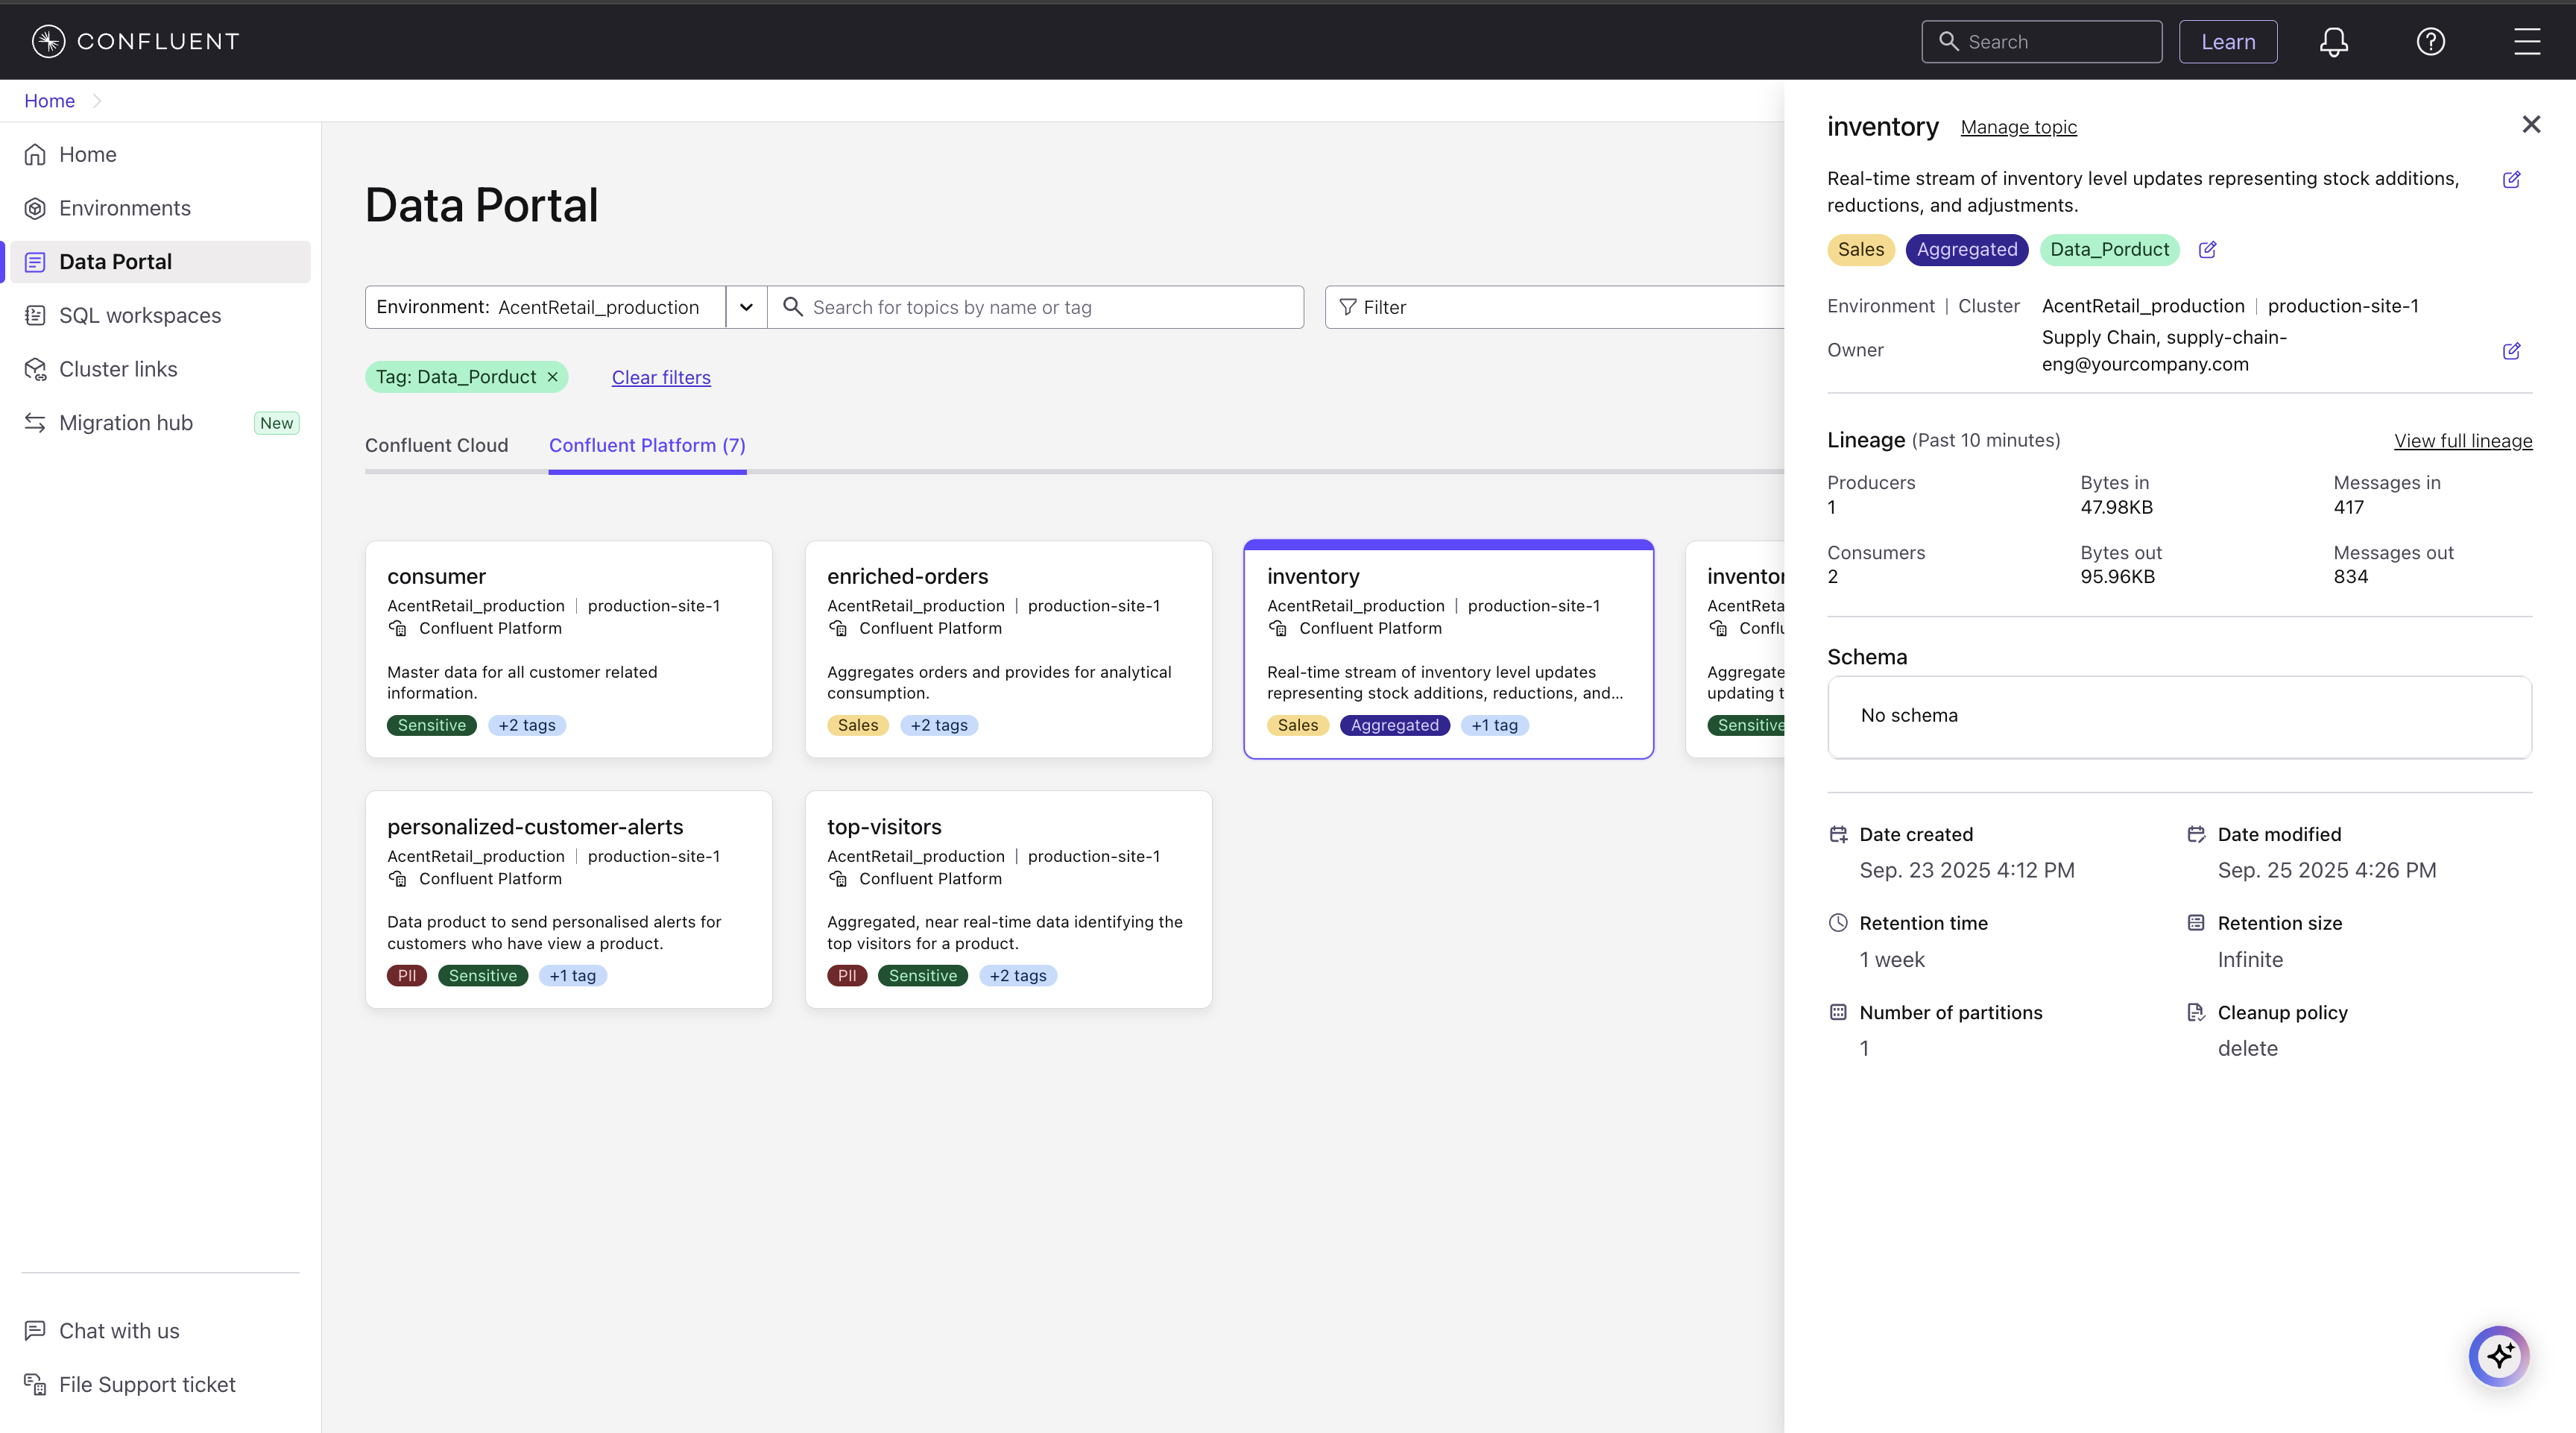
Task: Open Environments in the sidebar
Action: [x=125, y=208]
